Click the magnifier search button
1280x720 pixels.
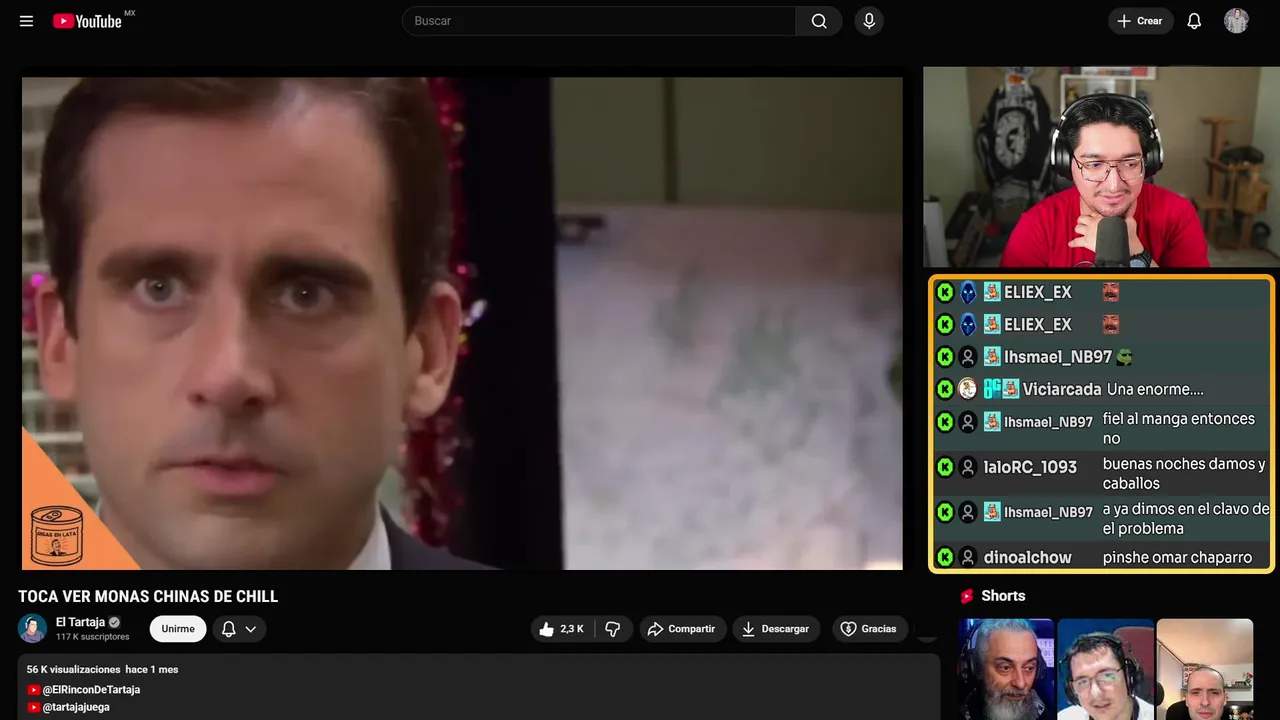819,21
